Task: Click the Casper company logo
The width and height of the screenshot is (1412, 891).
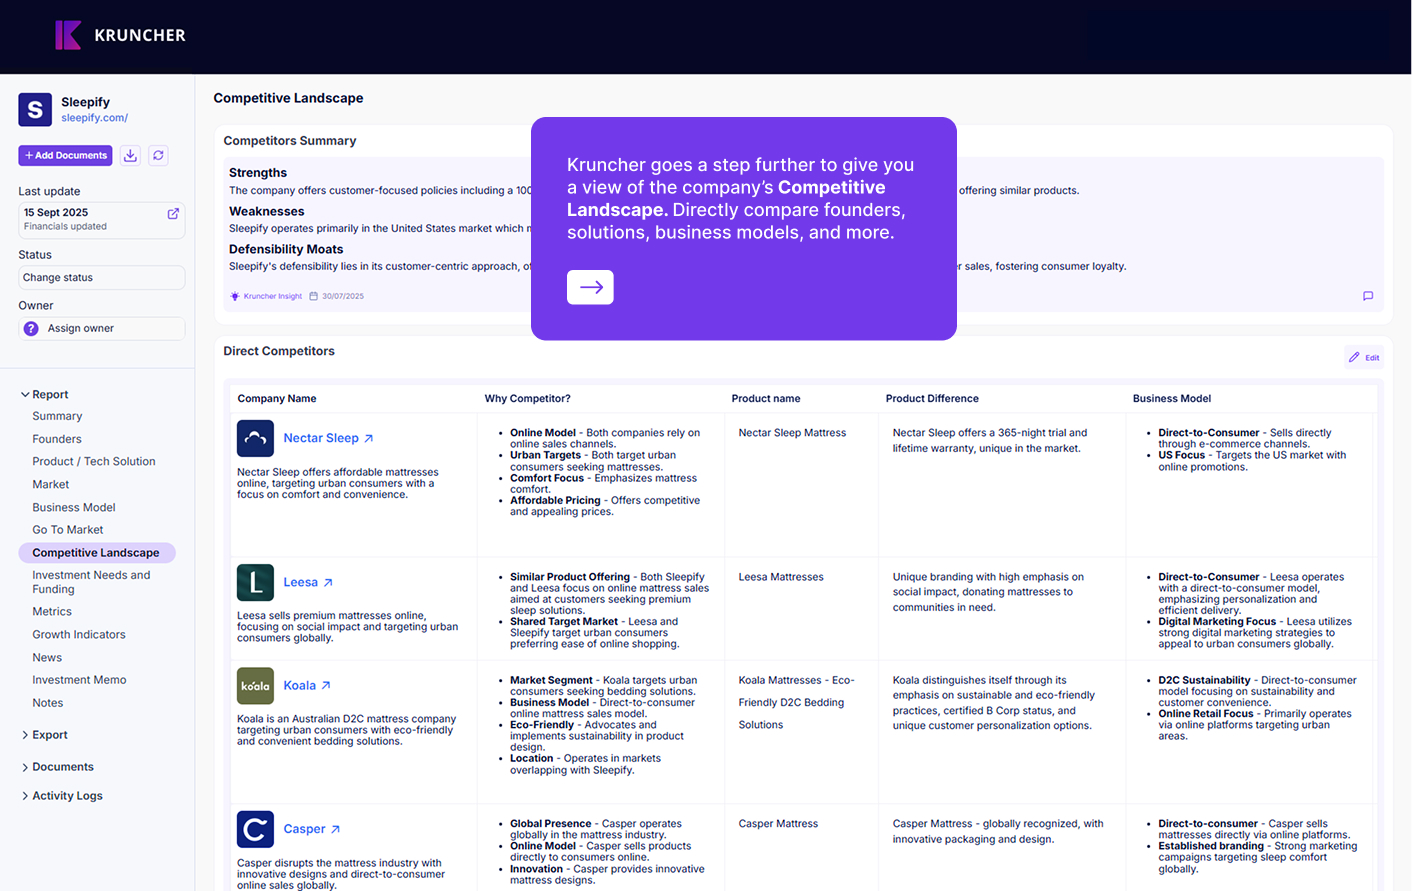Action: pos(255,829)
